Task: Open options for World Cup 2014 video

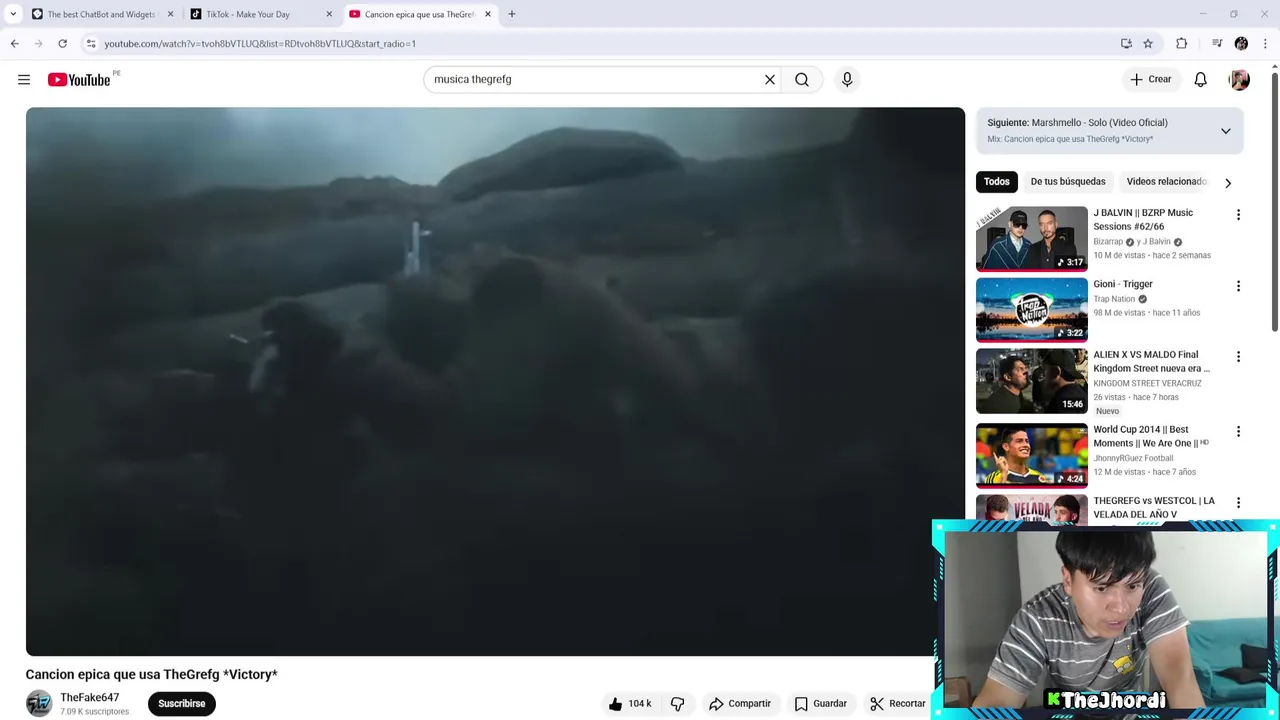Action: tap(1238, 432)
